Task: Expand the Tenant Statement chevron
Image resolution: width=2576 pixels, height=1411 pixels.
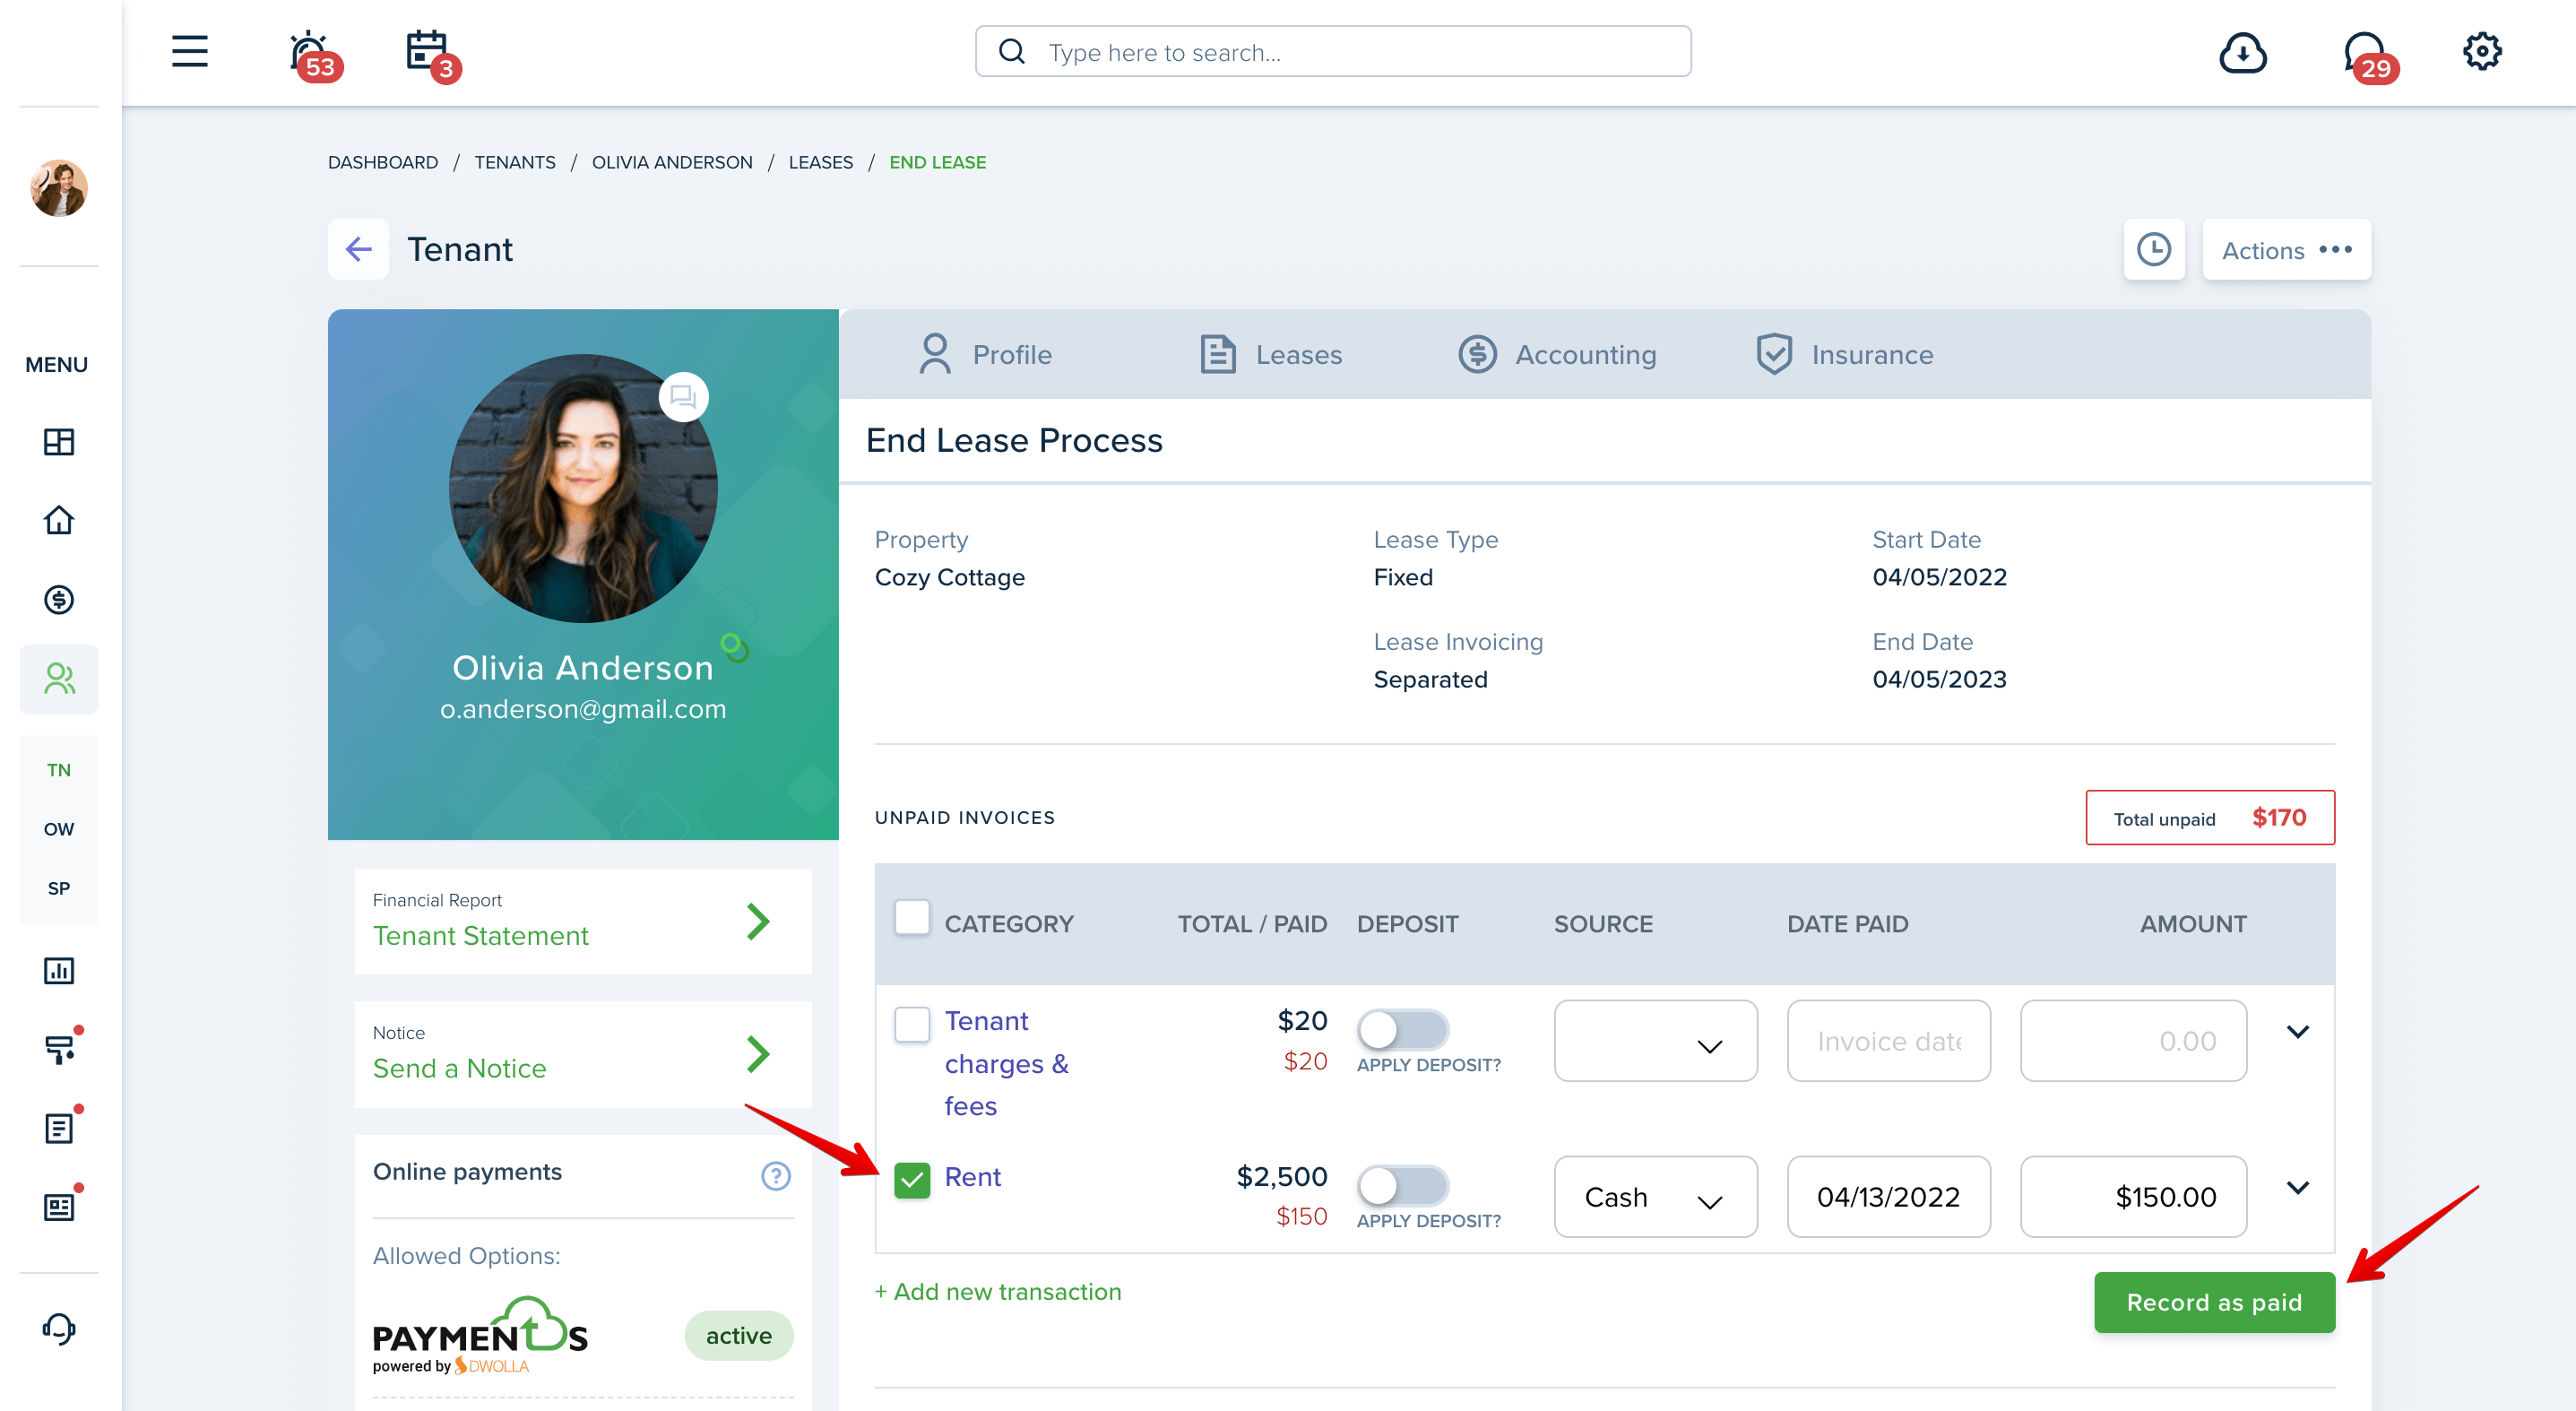Action: click(x=758, y=921)
